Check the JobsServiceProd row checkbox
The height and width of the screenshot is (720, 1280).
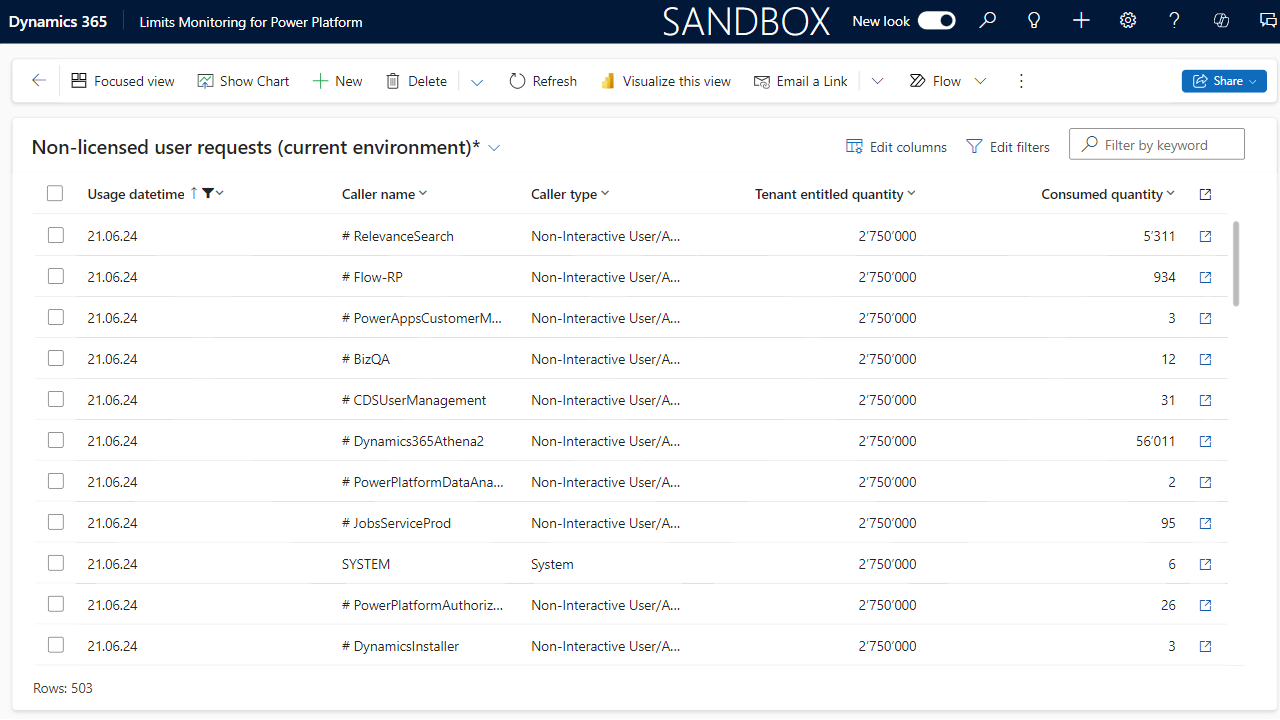(x=55, y=522)
